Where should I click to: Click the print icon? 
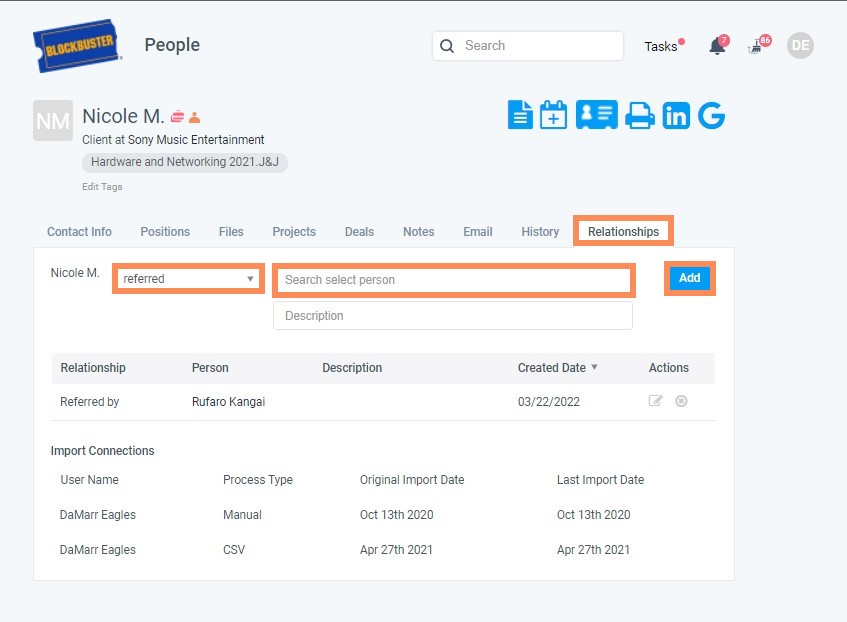click(x=639, y=115)
